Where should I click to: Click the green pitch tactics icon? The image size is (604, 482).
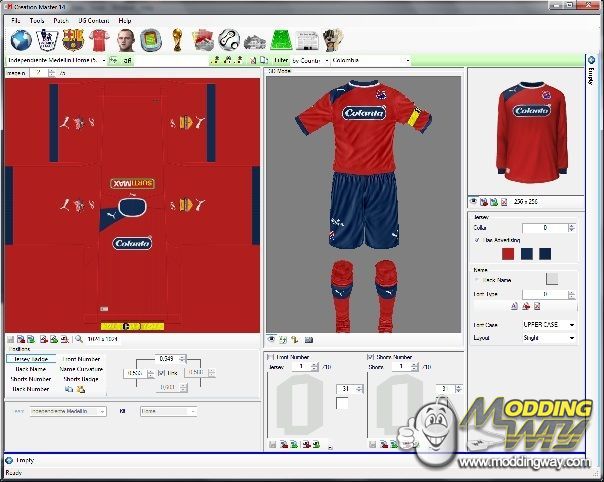(x=282, y=41)
